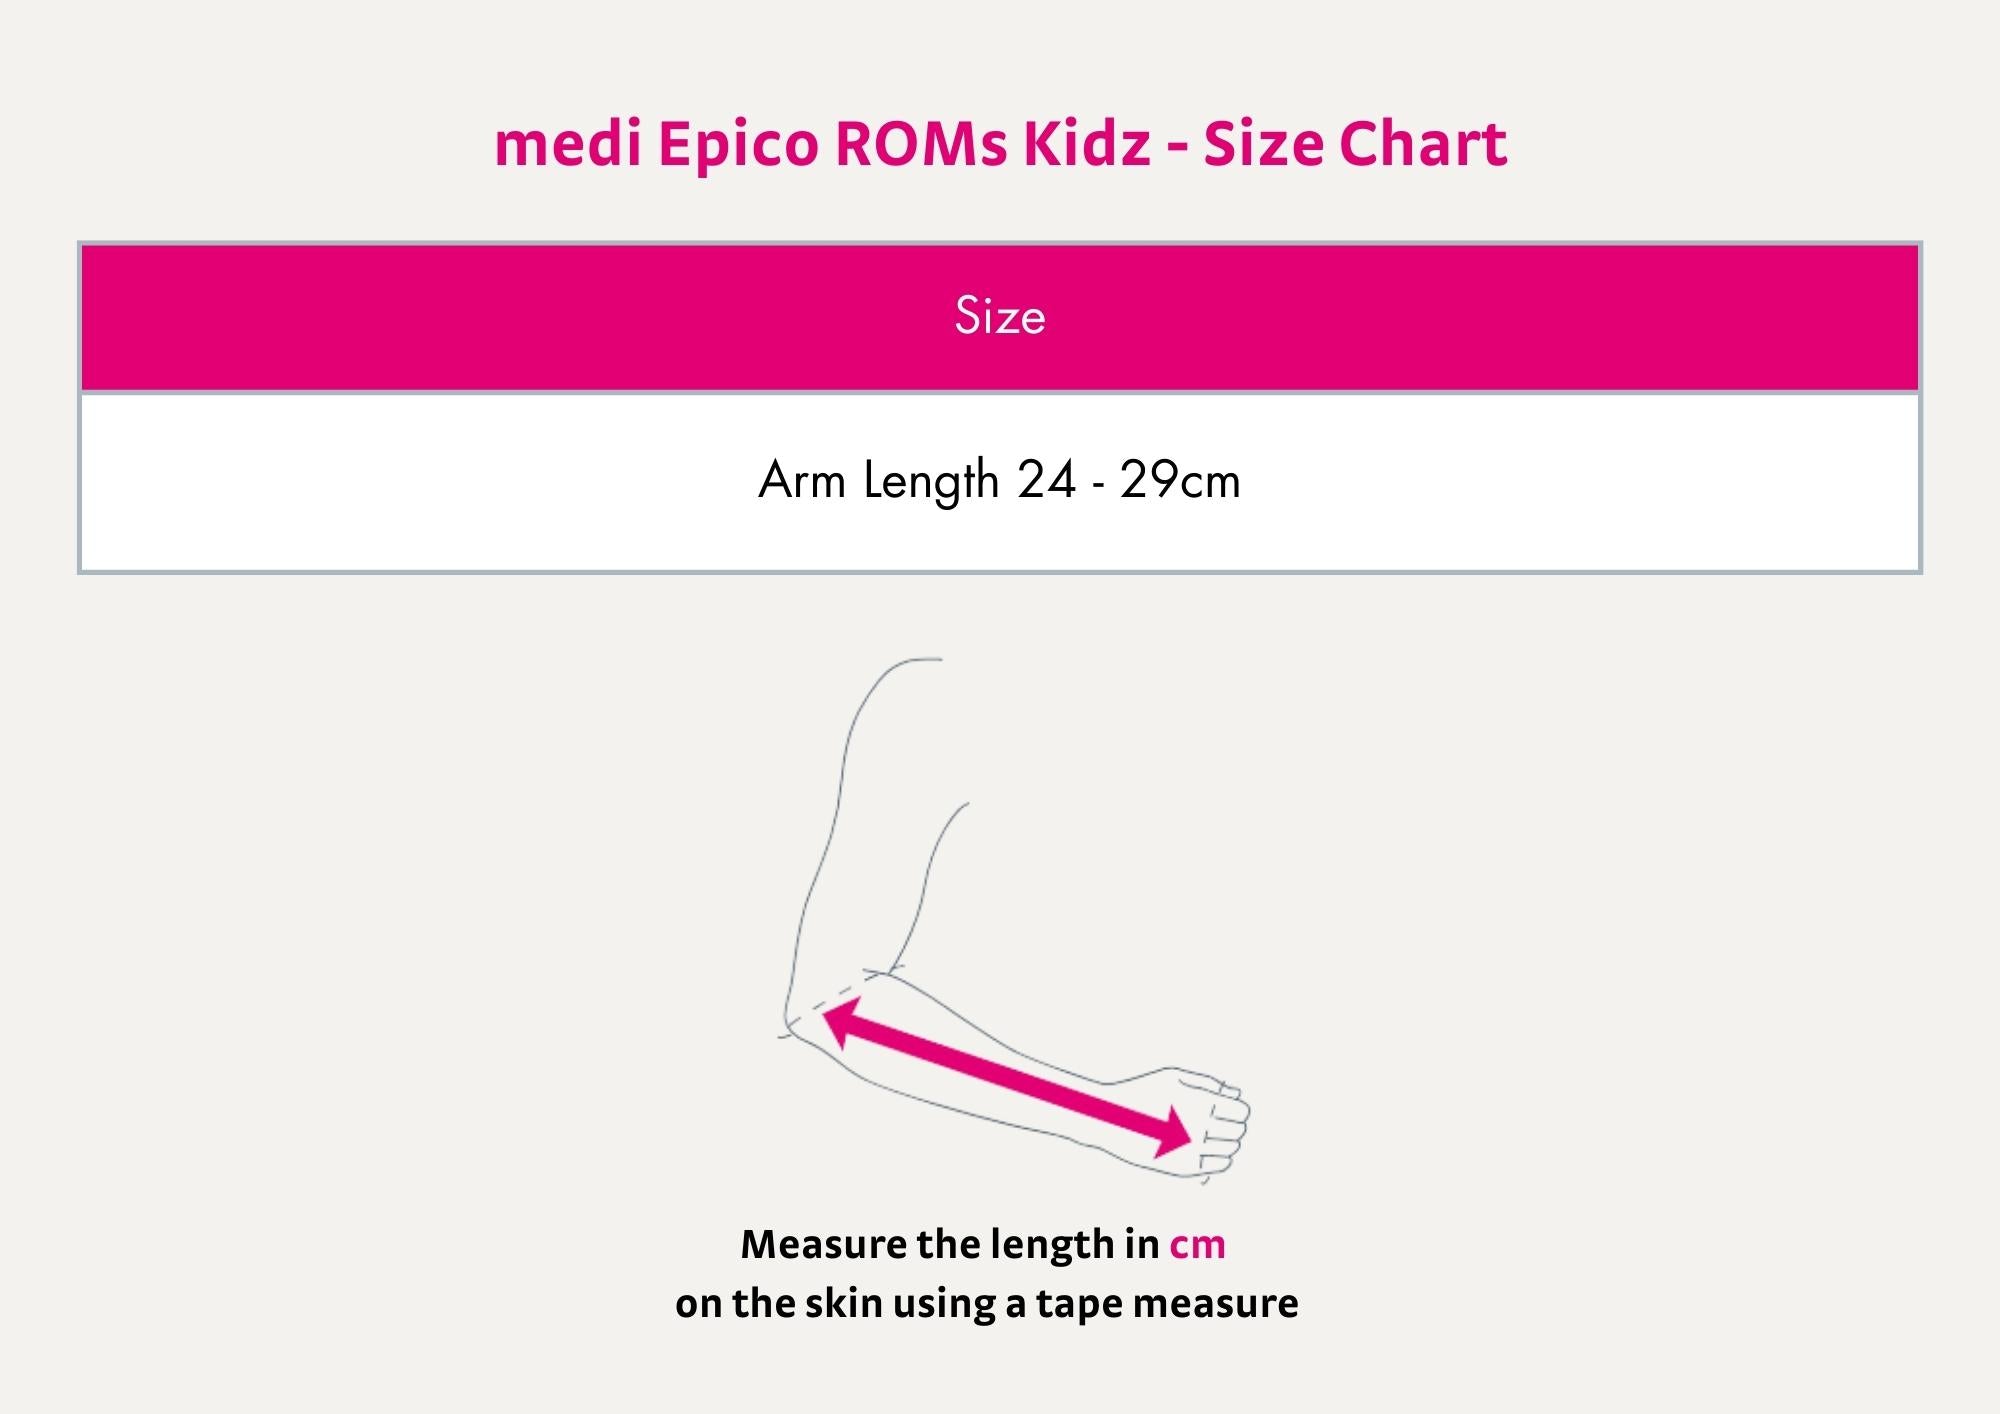Click the word "medi" in the title
This screenshot has height=1414, width=2000.
pyautogui.click(x=567, y=144)
